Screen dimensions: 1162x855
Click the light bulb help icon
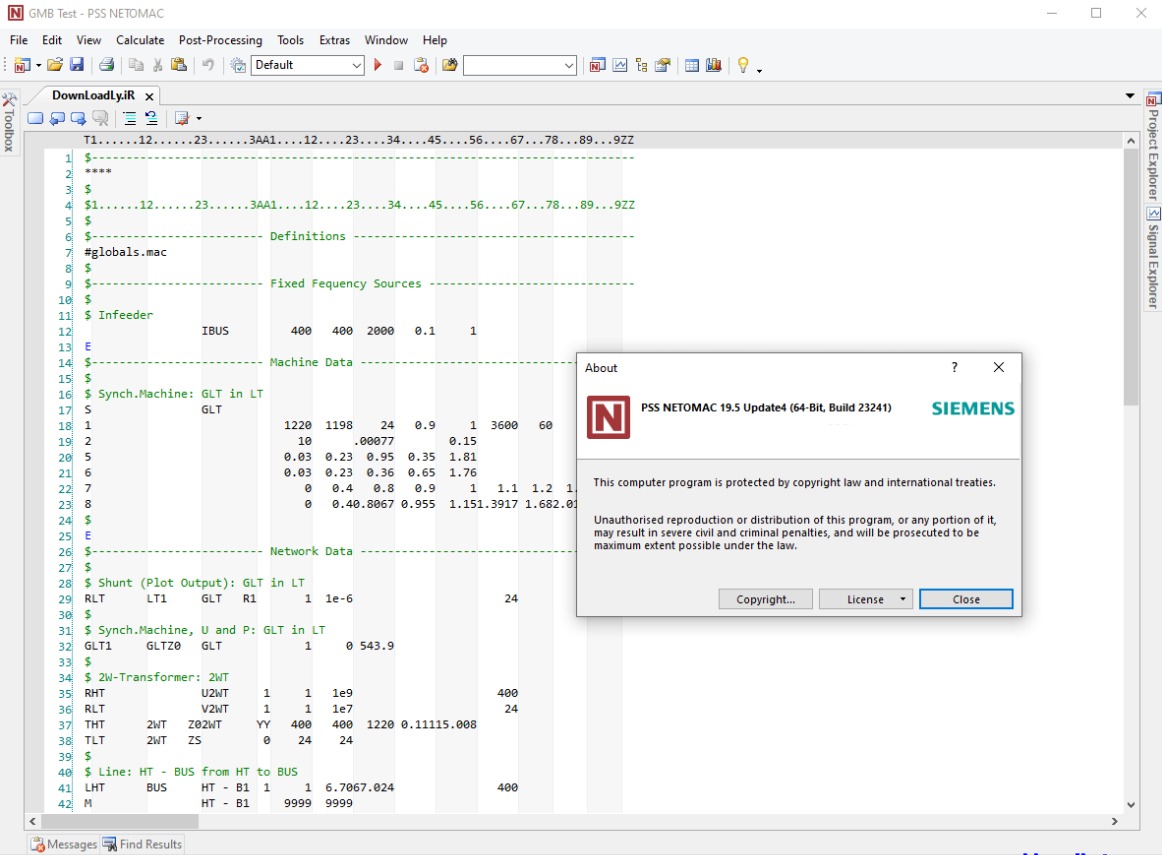tap(743, 65)
